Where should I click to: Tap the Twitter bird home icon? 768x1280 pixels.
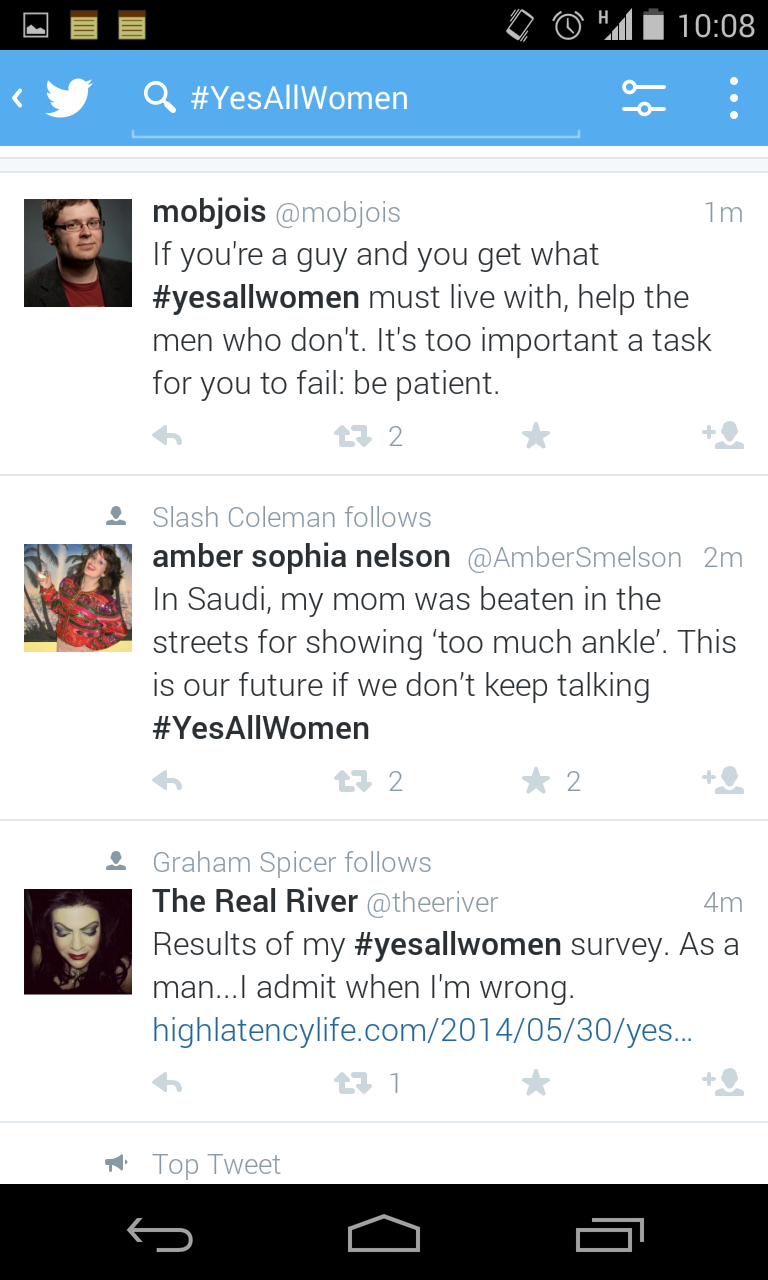(69, 98)
